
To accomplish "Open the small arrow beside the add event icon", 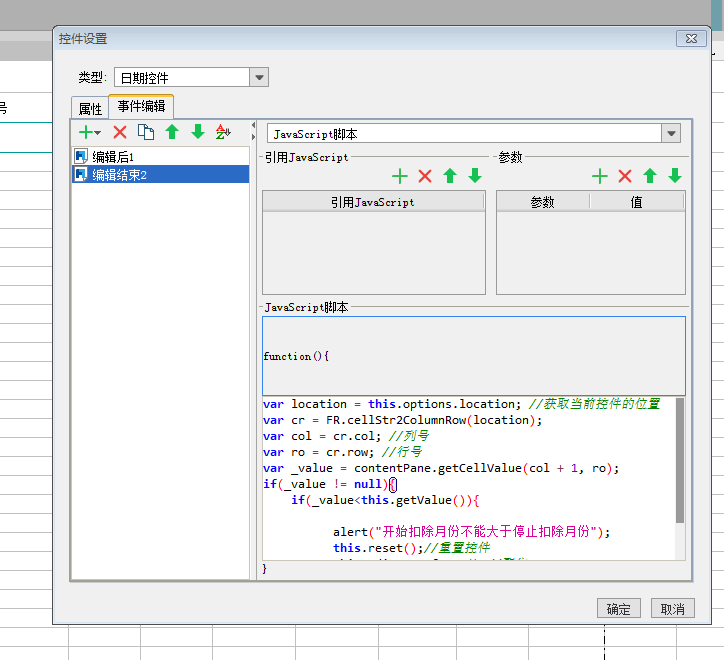I will point(98,133).
